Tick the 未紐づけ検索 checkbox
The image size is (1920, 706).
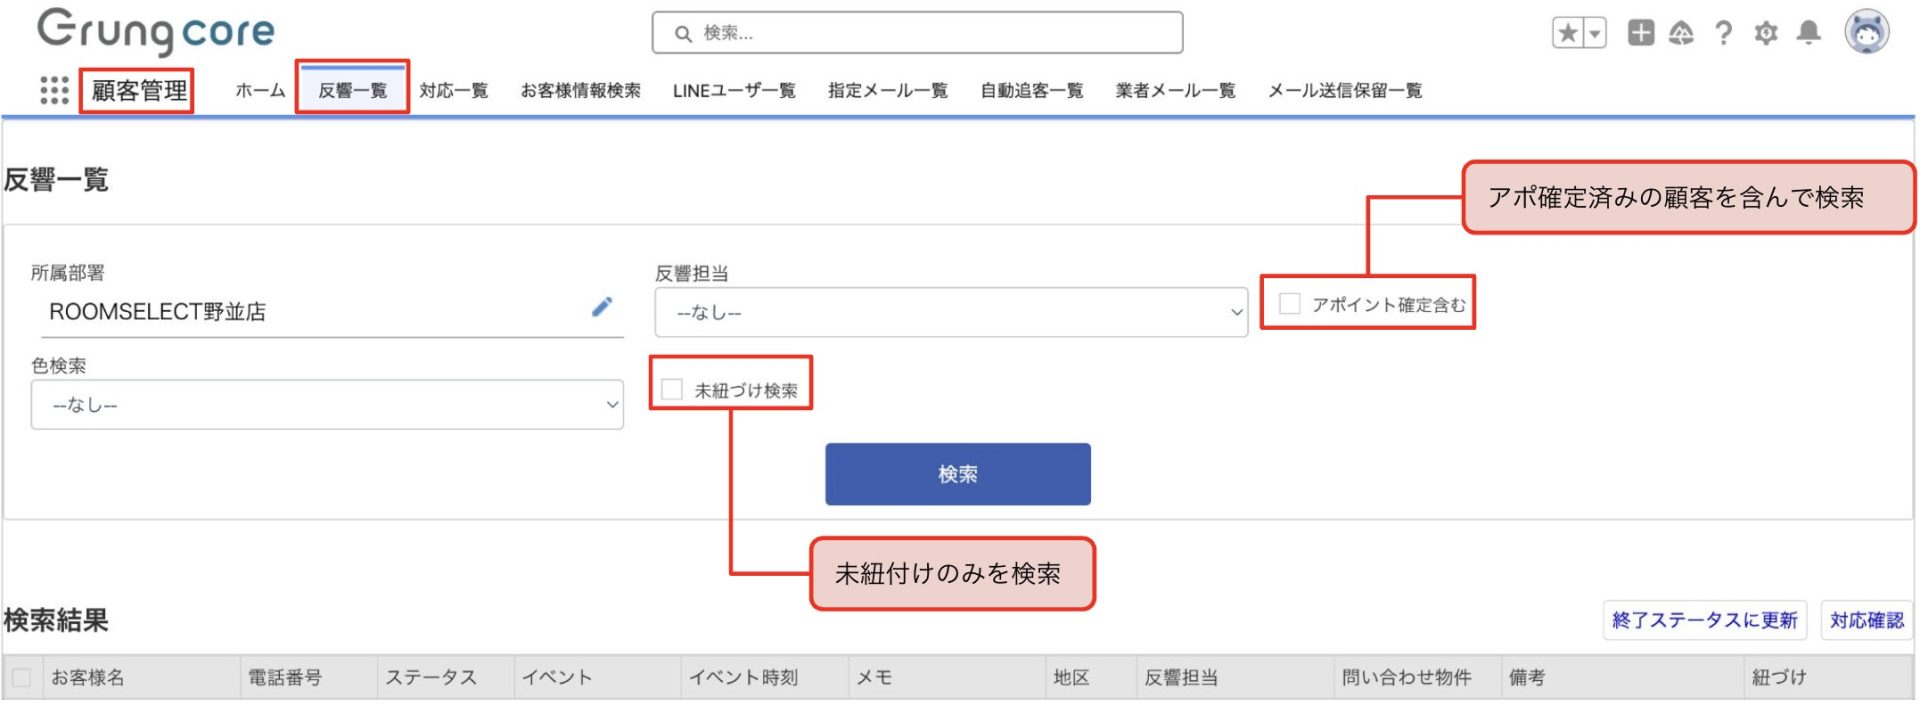[x=672, y=389]
